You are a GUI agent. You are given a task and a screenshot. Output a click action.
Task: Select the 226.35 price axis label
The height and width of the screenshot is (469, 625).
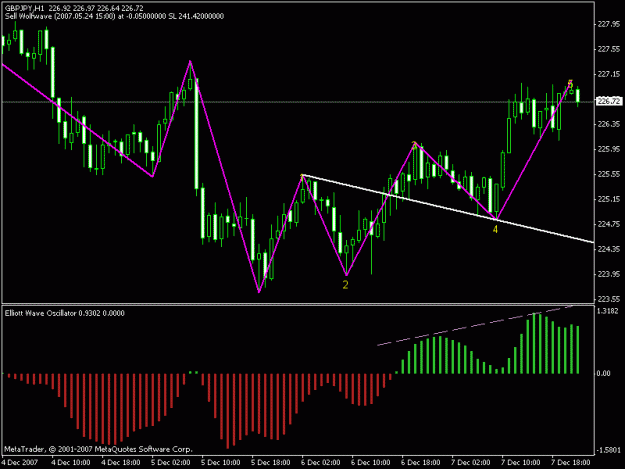click(x=609, y=124)
